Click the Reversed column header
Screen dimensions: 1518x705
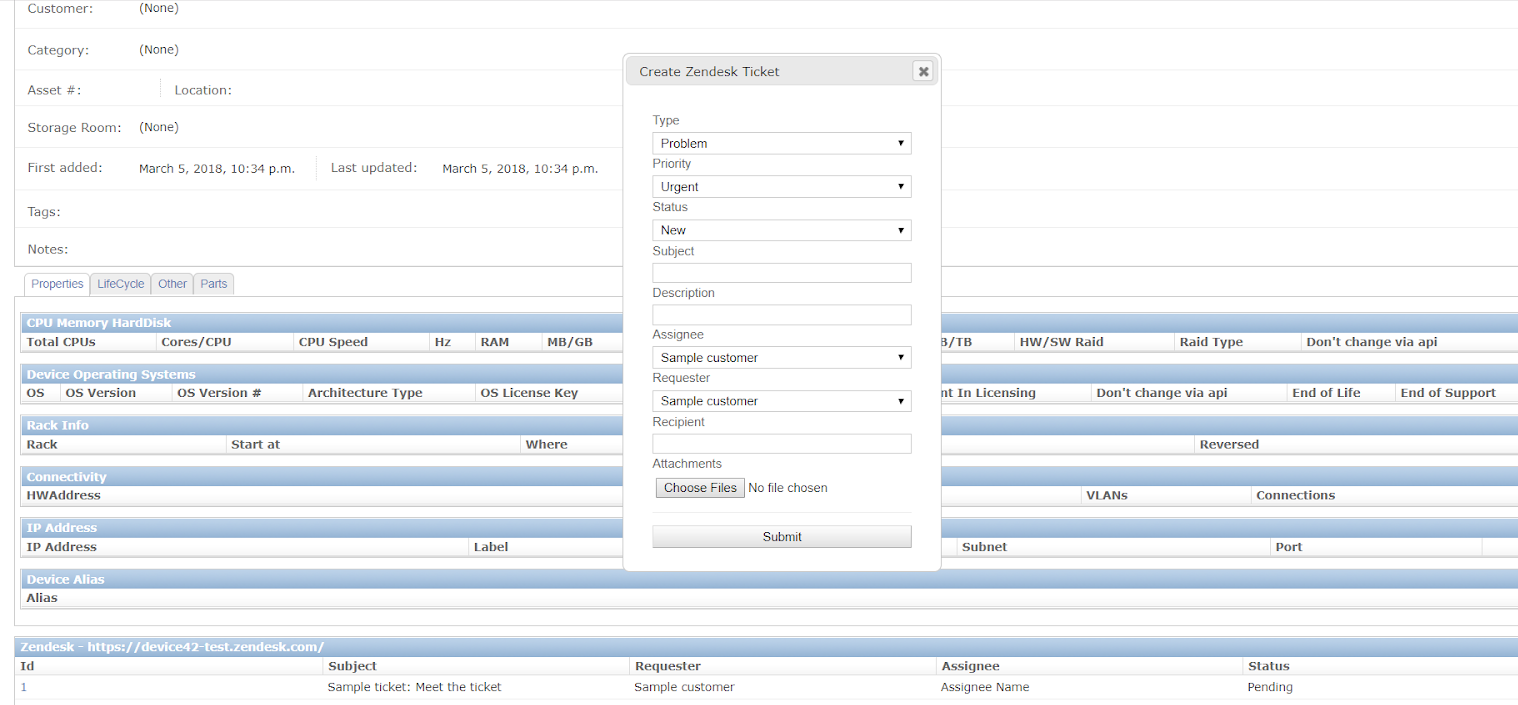point(1229,444)
